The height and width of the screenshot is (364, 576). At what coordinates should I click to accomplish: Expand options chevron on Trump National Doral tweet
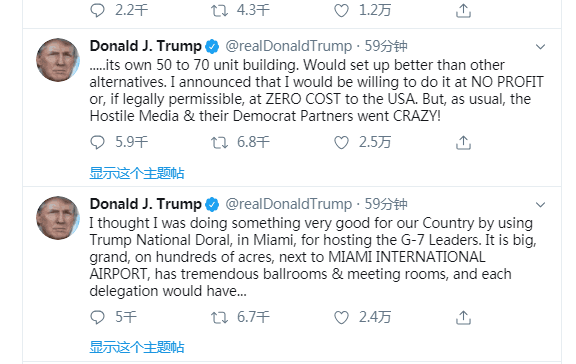click(540, 205)
